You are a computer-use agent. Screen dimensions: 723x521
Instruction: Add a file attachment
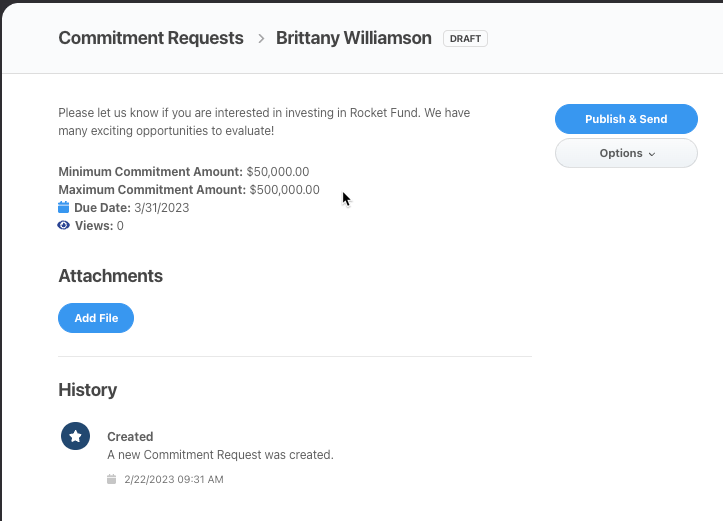96,318
